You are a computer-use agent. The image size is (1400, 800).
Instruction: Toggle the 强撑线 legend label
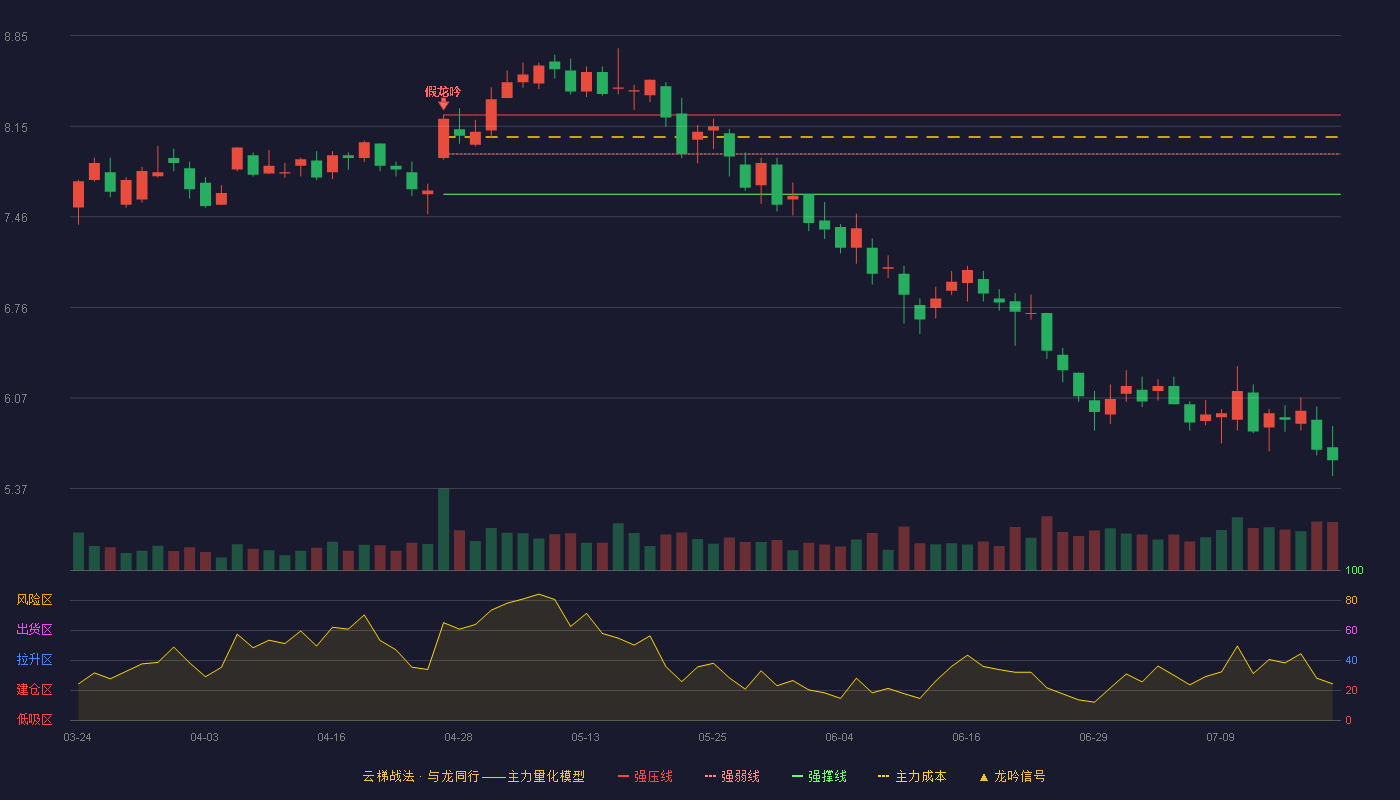pos(827,776)
